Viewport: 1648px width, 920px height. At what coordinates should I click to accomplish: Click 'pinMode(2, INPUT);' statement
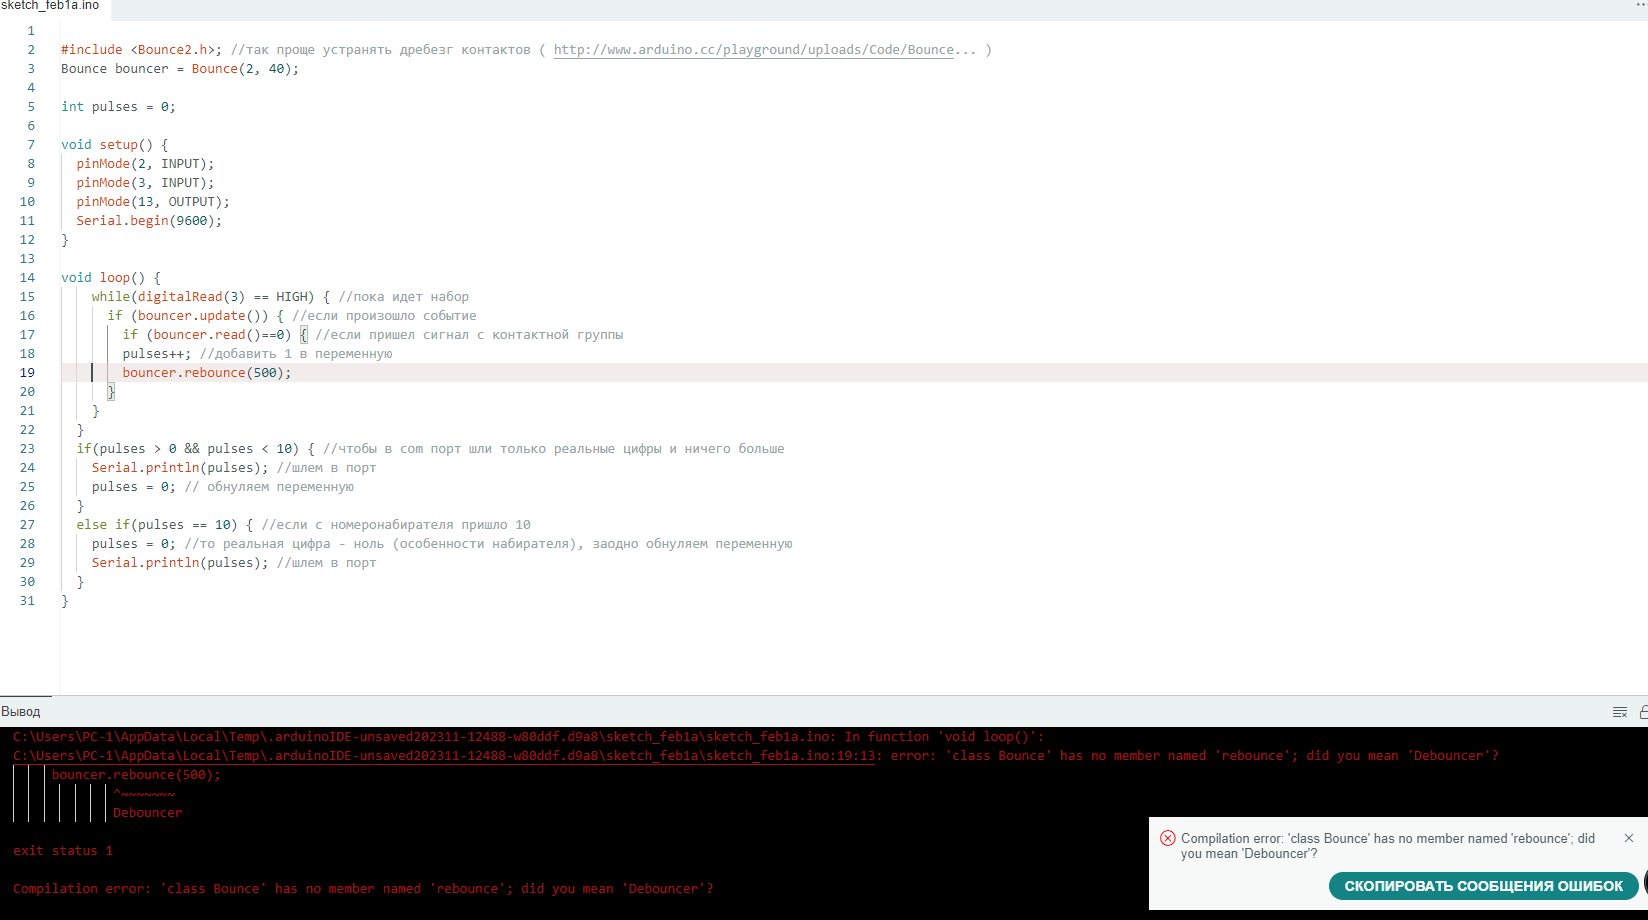pos(145,164)
